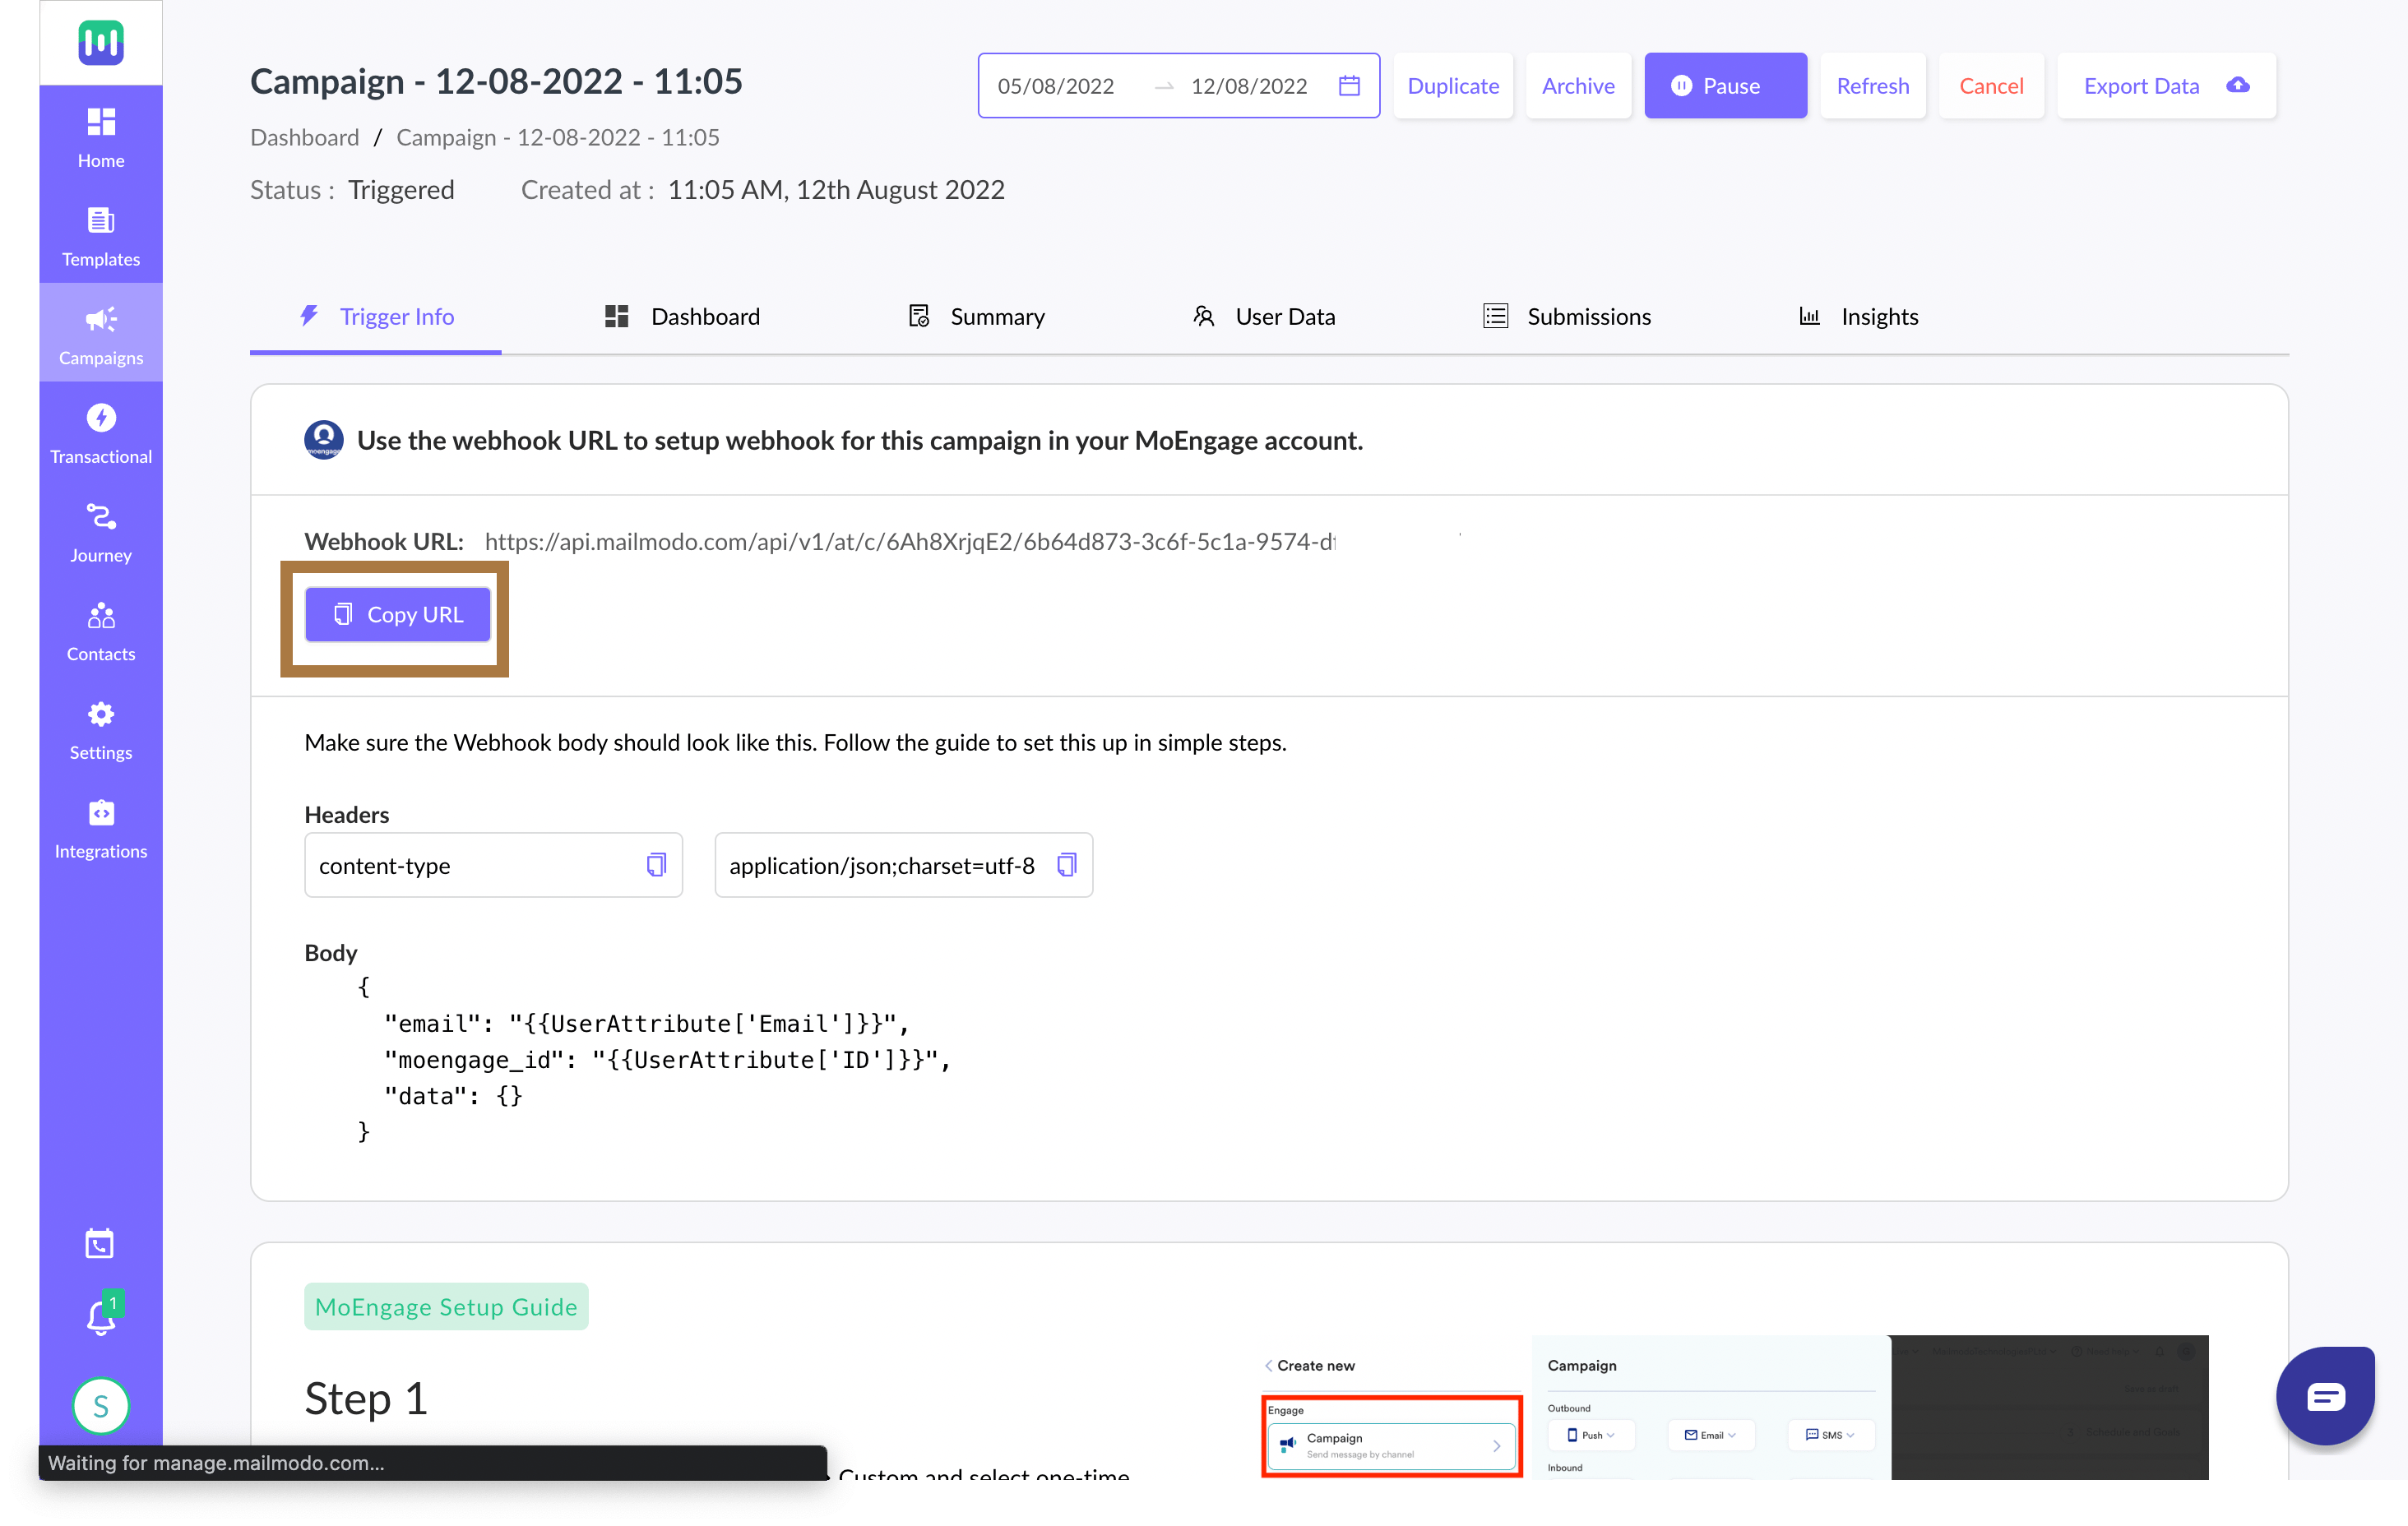Screen dimensions: 2408x1526
Task: Pause the campaign
Action: [x=1725, y=86]
